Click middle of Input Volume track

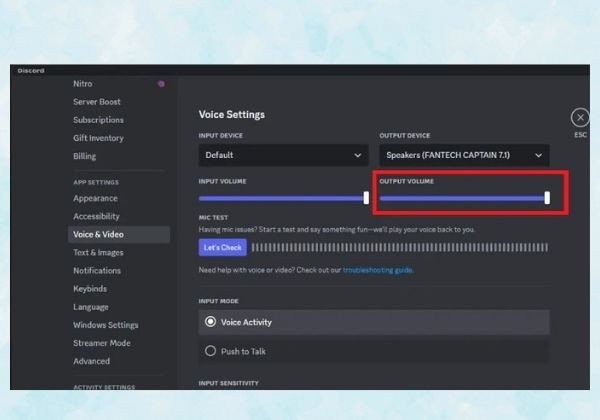click(282, 199)
